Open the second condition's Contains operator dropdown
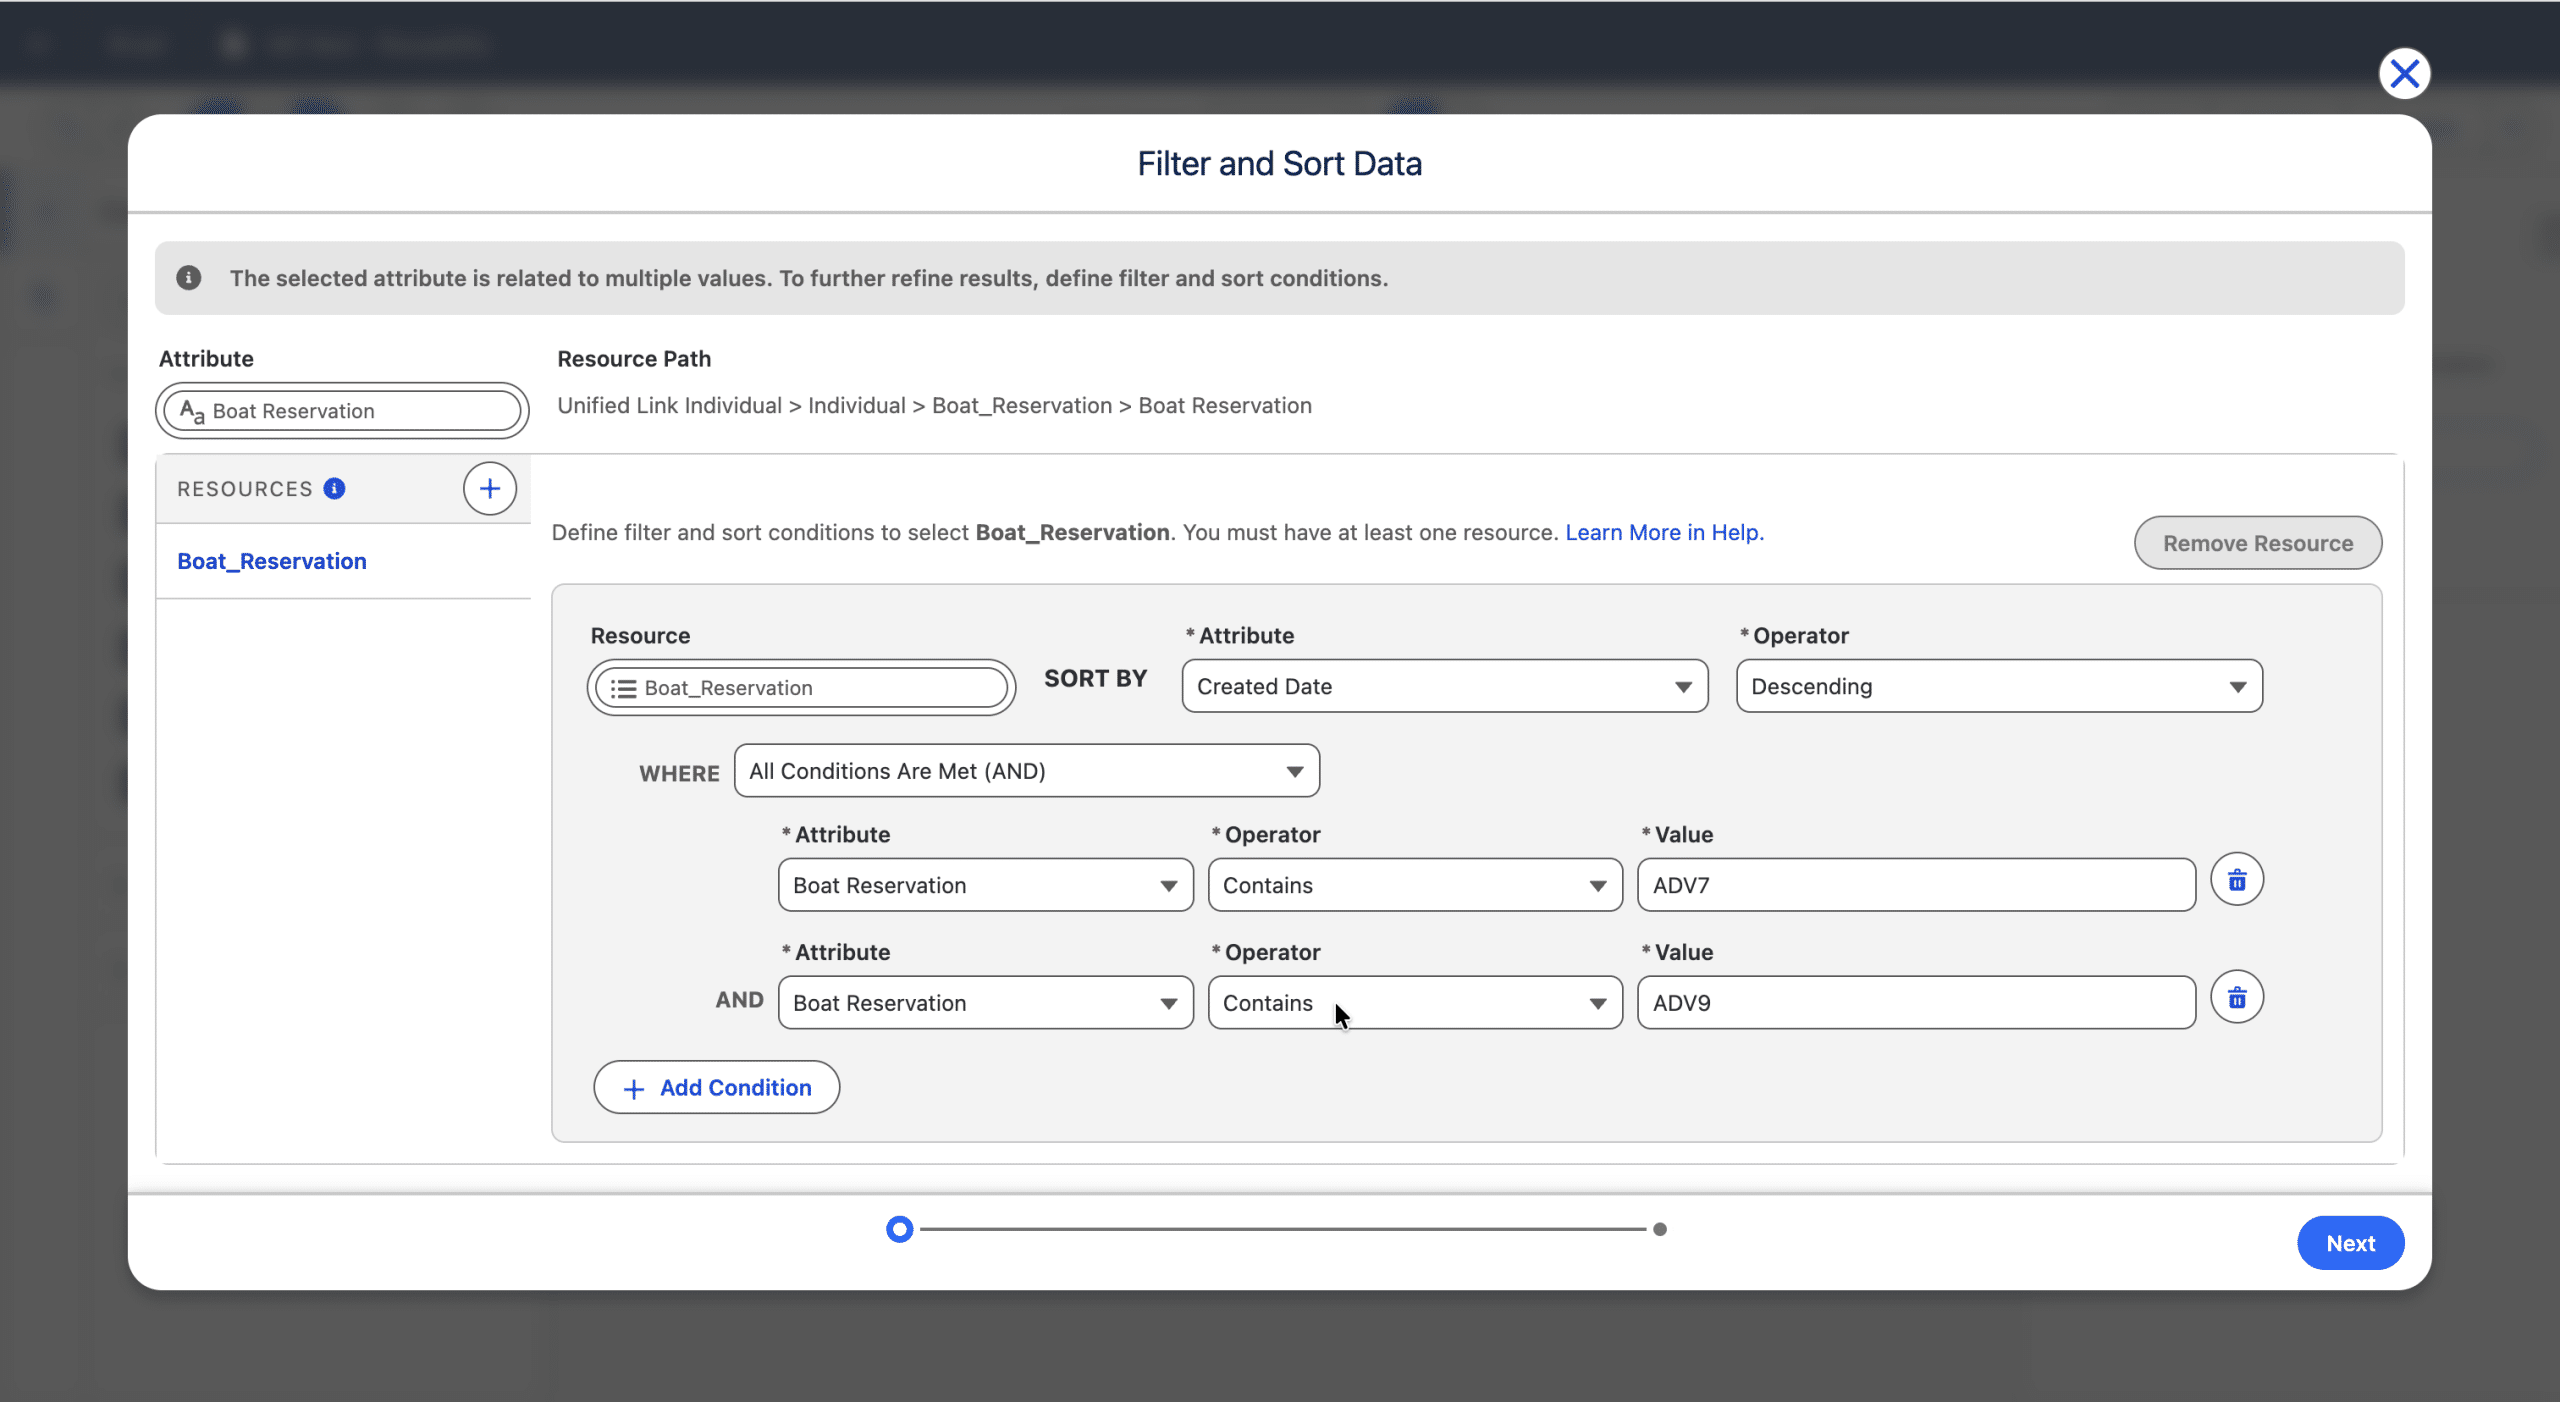The image size is (2560, 1402). coord(1414,1003)
